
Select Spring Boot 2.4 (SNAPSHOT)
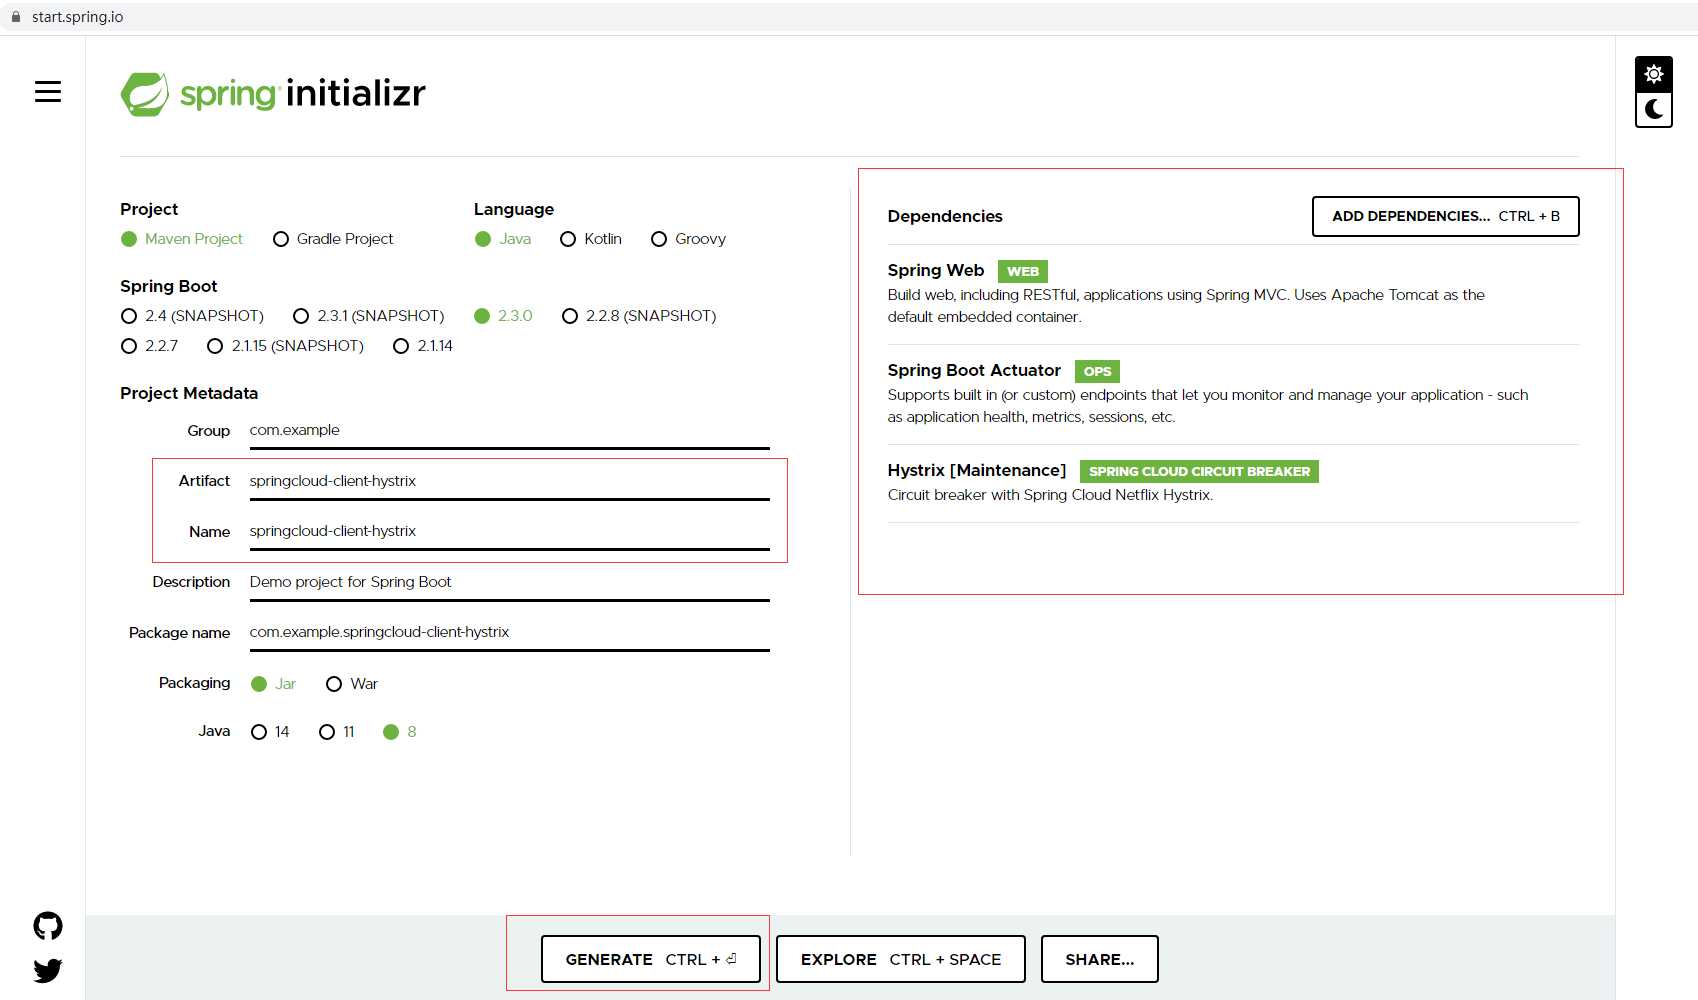(x=192, y=316)
